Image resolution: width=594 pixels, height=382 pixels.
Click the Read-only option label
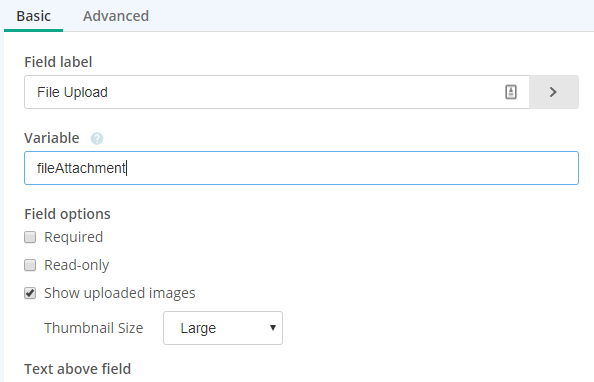[x=77, y=265]
